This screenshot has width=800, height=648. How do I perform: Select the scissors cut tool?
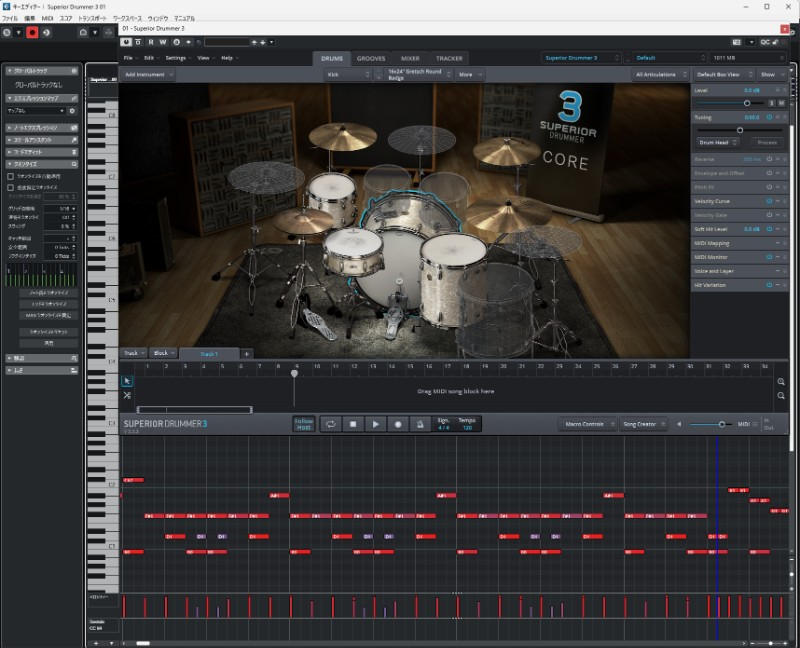point(128,396)
